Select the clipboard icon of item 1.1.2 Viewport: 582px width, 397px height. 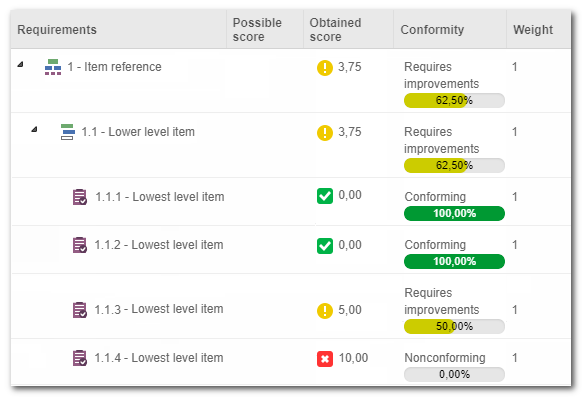tap(80, 245)
